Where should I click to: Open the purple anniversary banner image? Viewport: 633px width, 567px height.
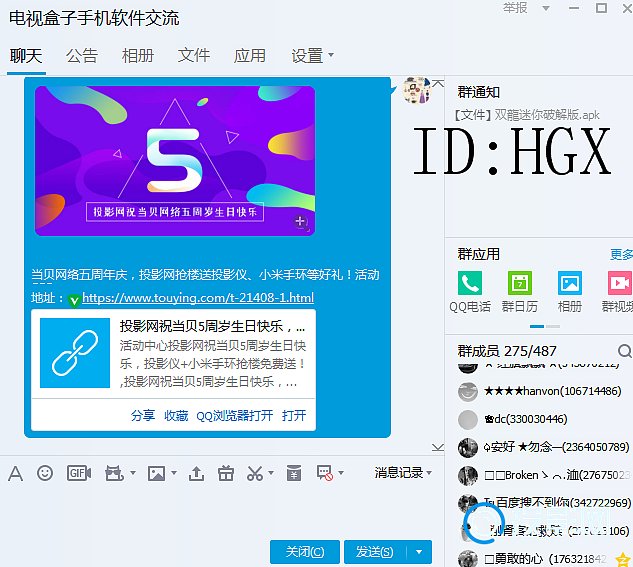click(175, 160)
